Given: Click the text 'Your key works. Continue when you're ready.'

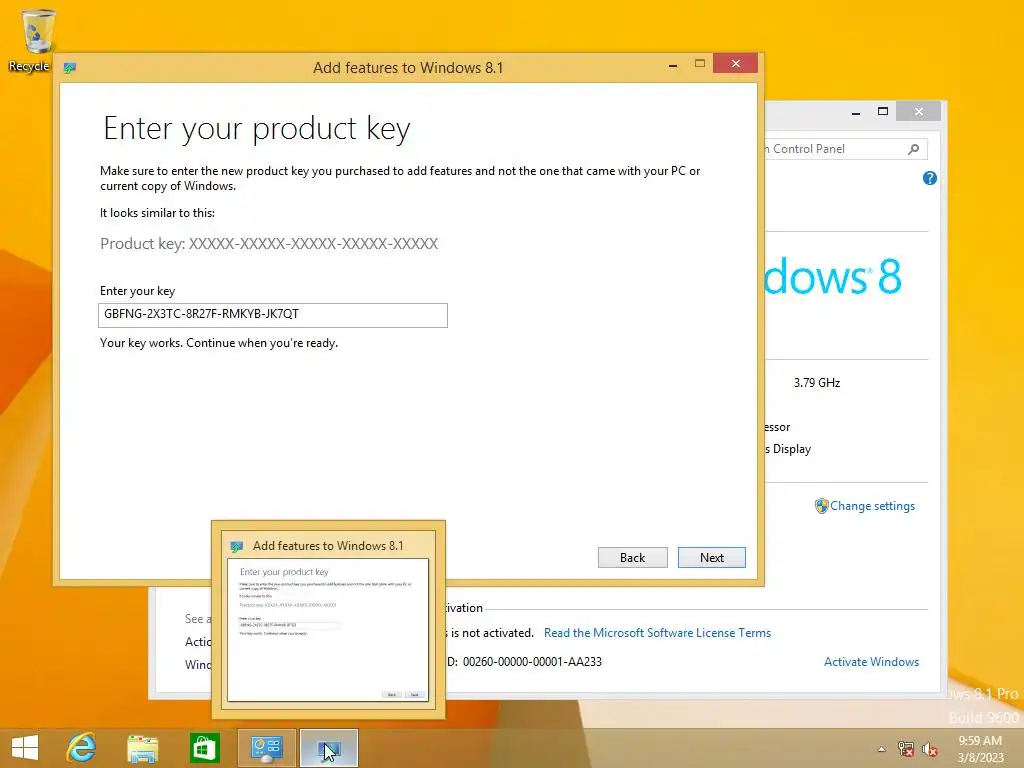Looking at the screenshot, I should (219, 343).
